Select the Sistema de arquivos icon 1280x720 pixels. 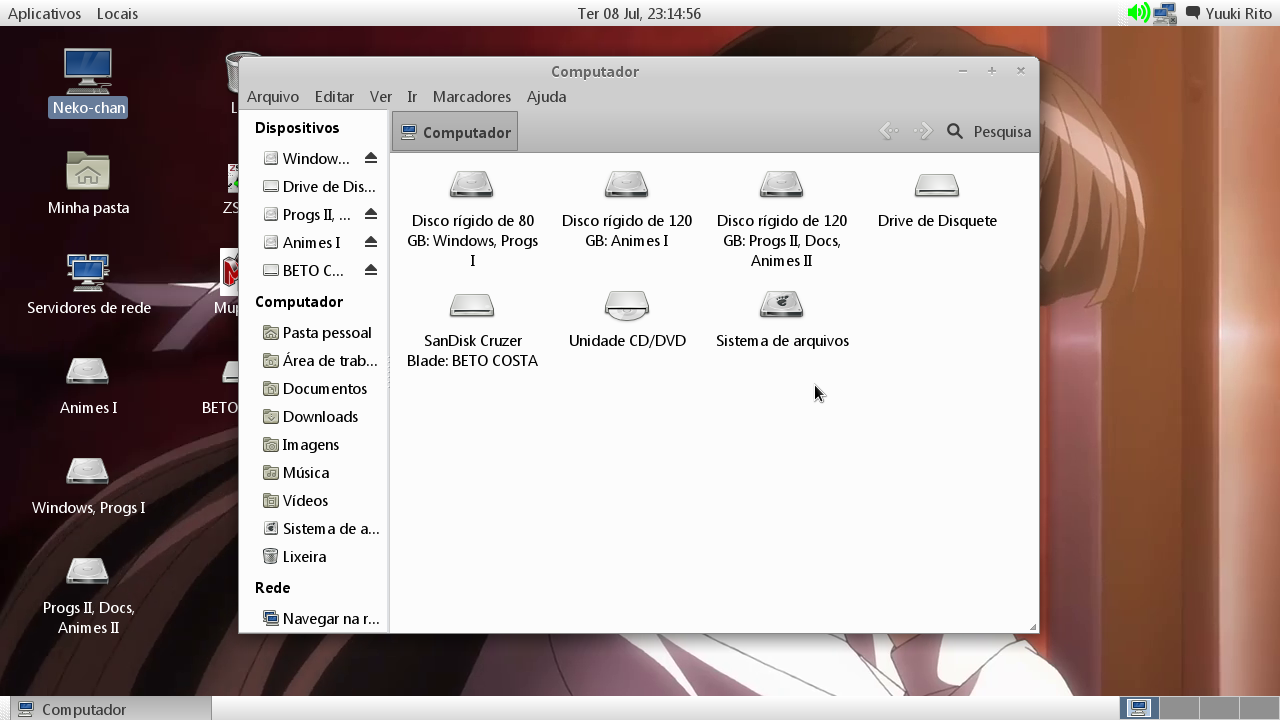782,304
